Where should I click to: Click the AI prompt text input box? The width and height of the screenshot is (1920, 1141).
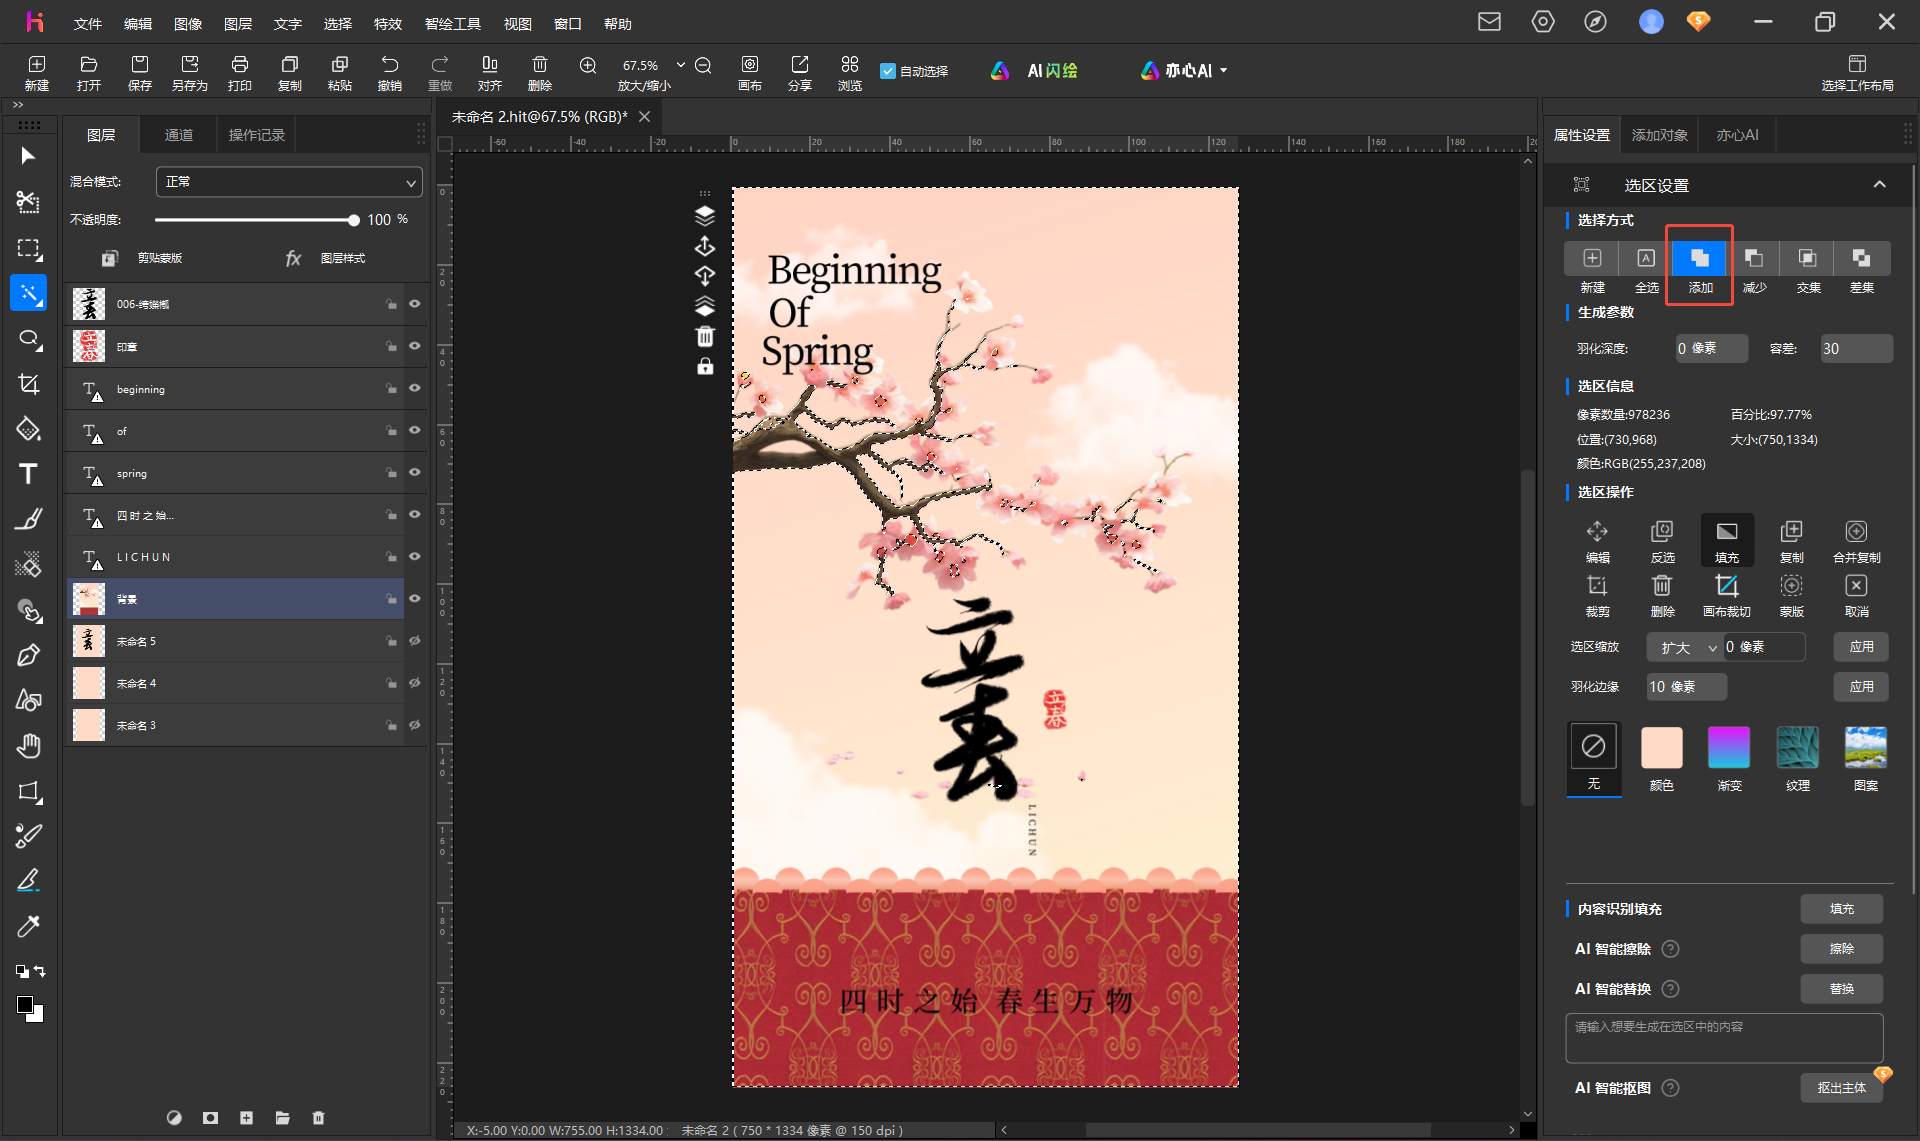point(1724,1038)
